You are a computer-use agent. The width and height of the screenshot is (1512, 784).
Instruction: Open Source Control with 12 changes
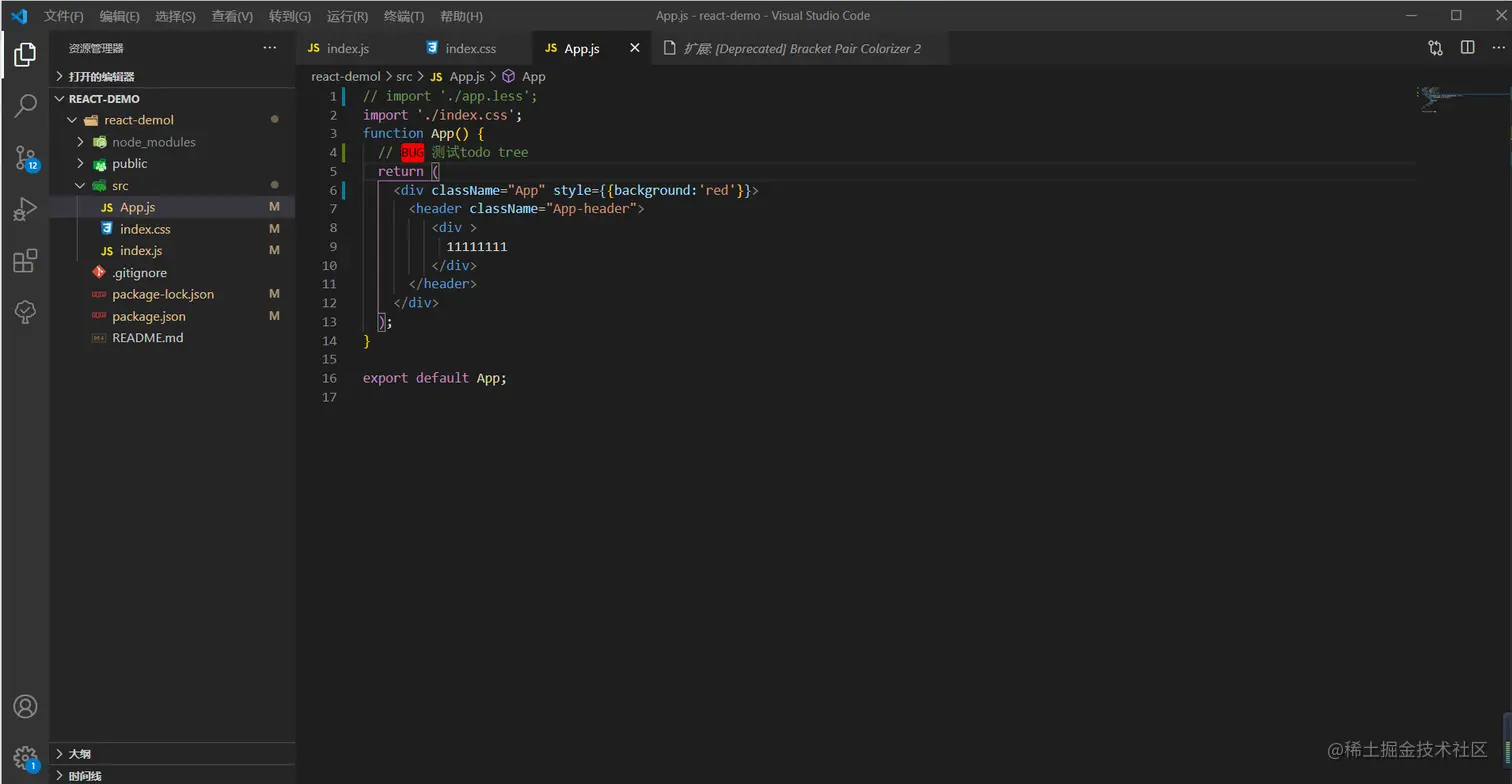click(x=25, y=157)
